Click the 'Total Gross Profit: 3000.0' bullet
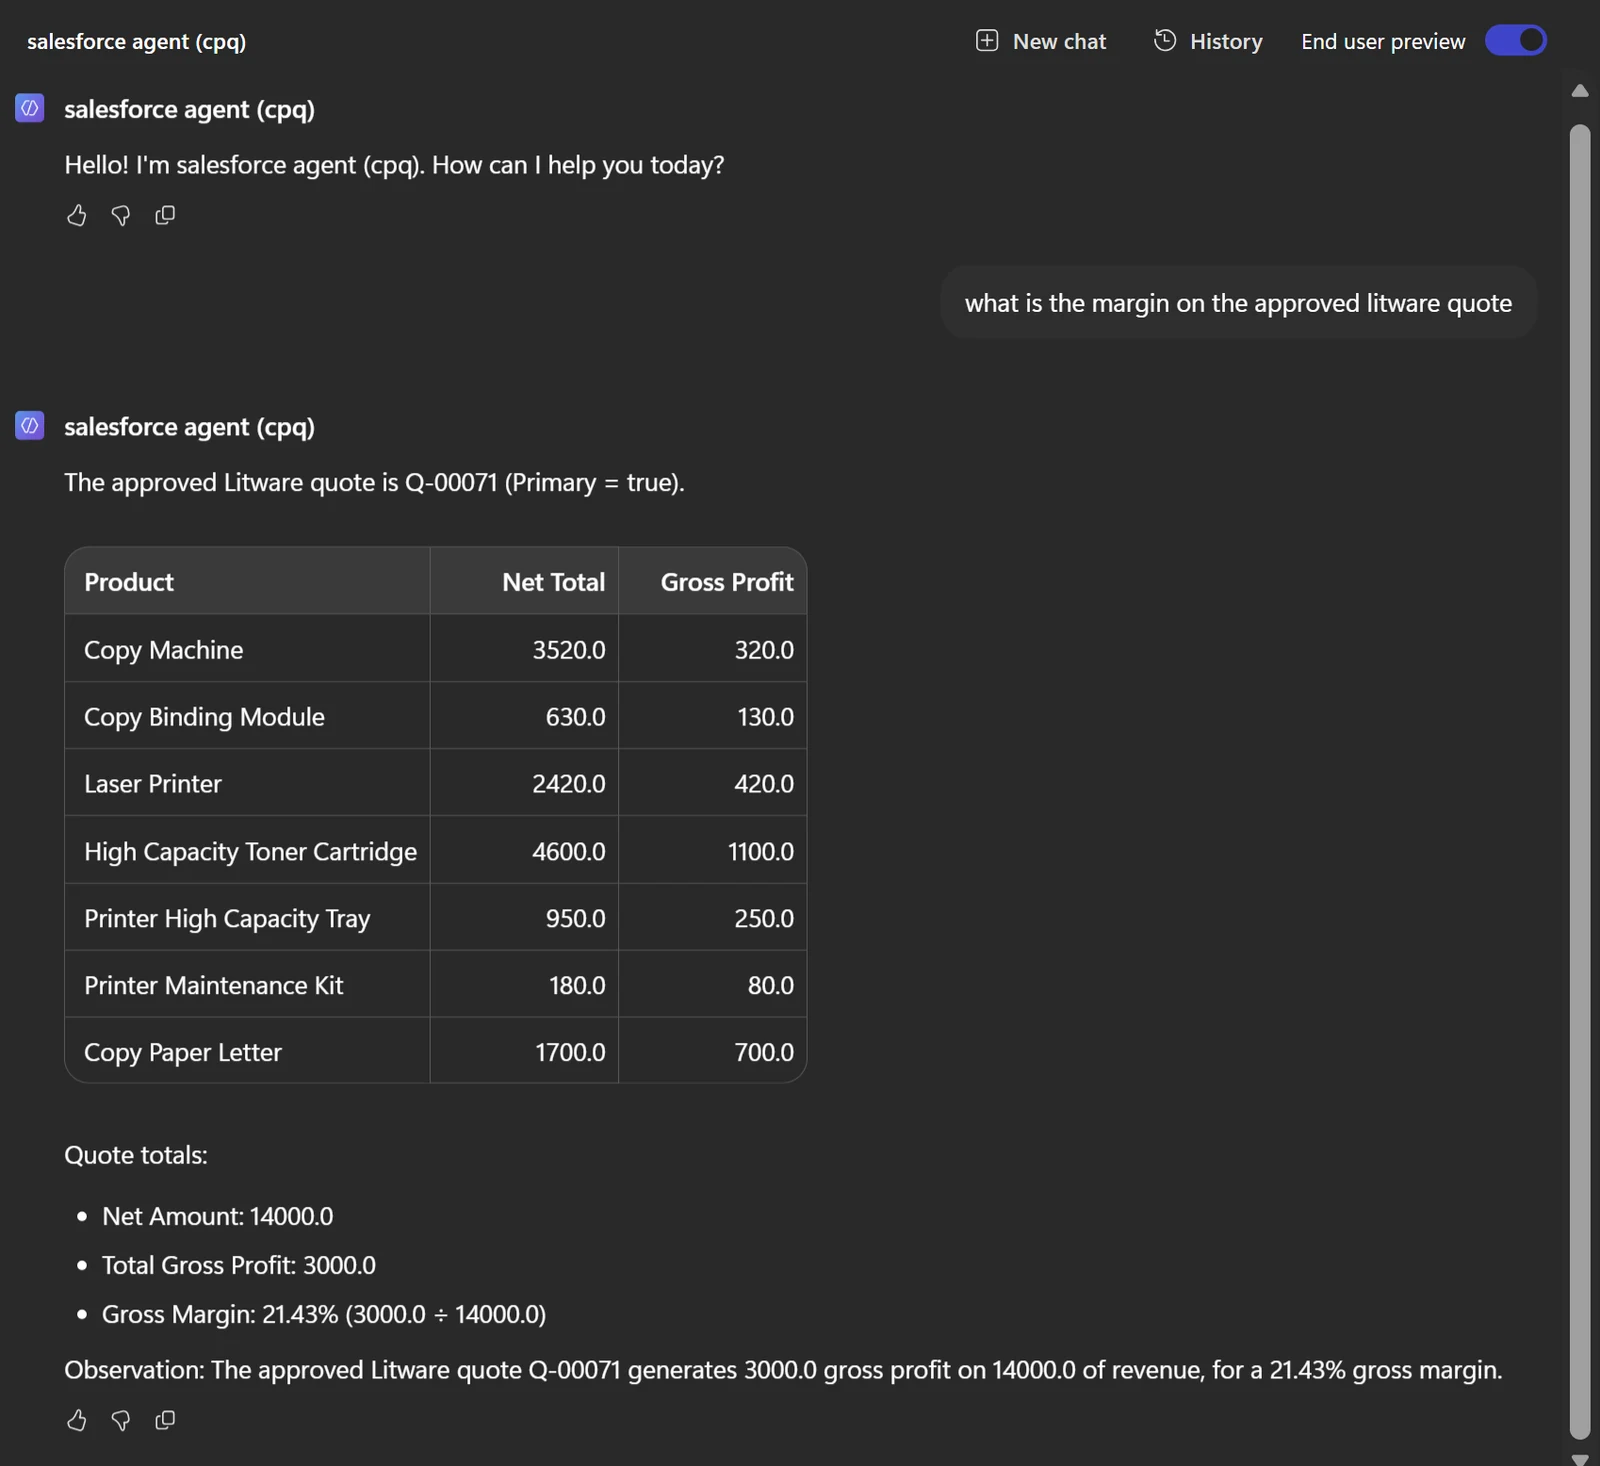The width and height of the screenshot is (1600, 1466). pos(239,1265)
